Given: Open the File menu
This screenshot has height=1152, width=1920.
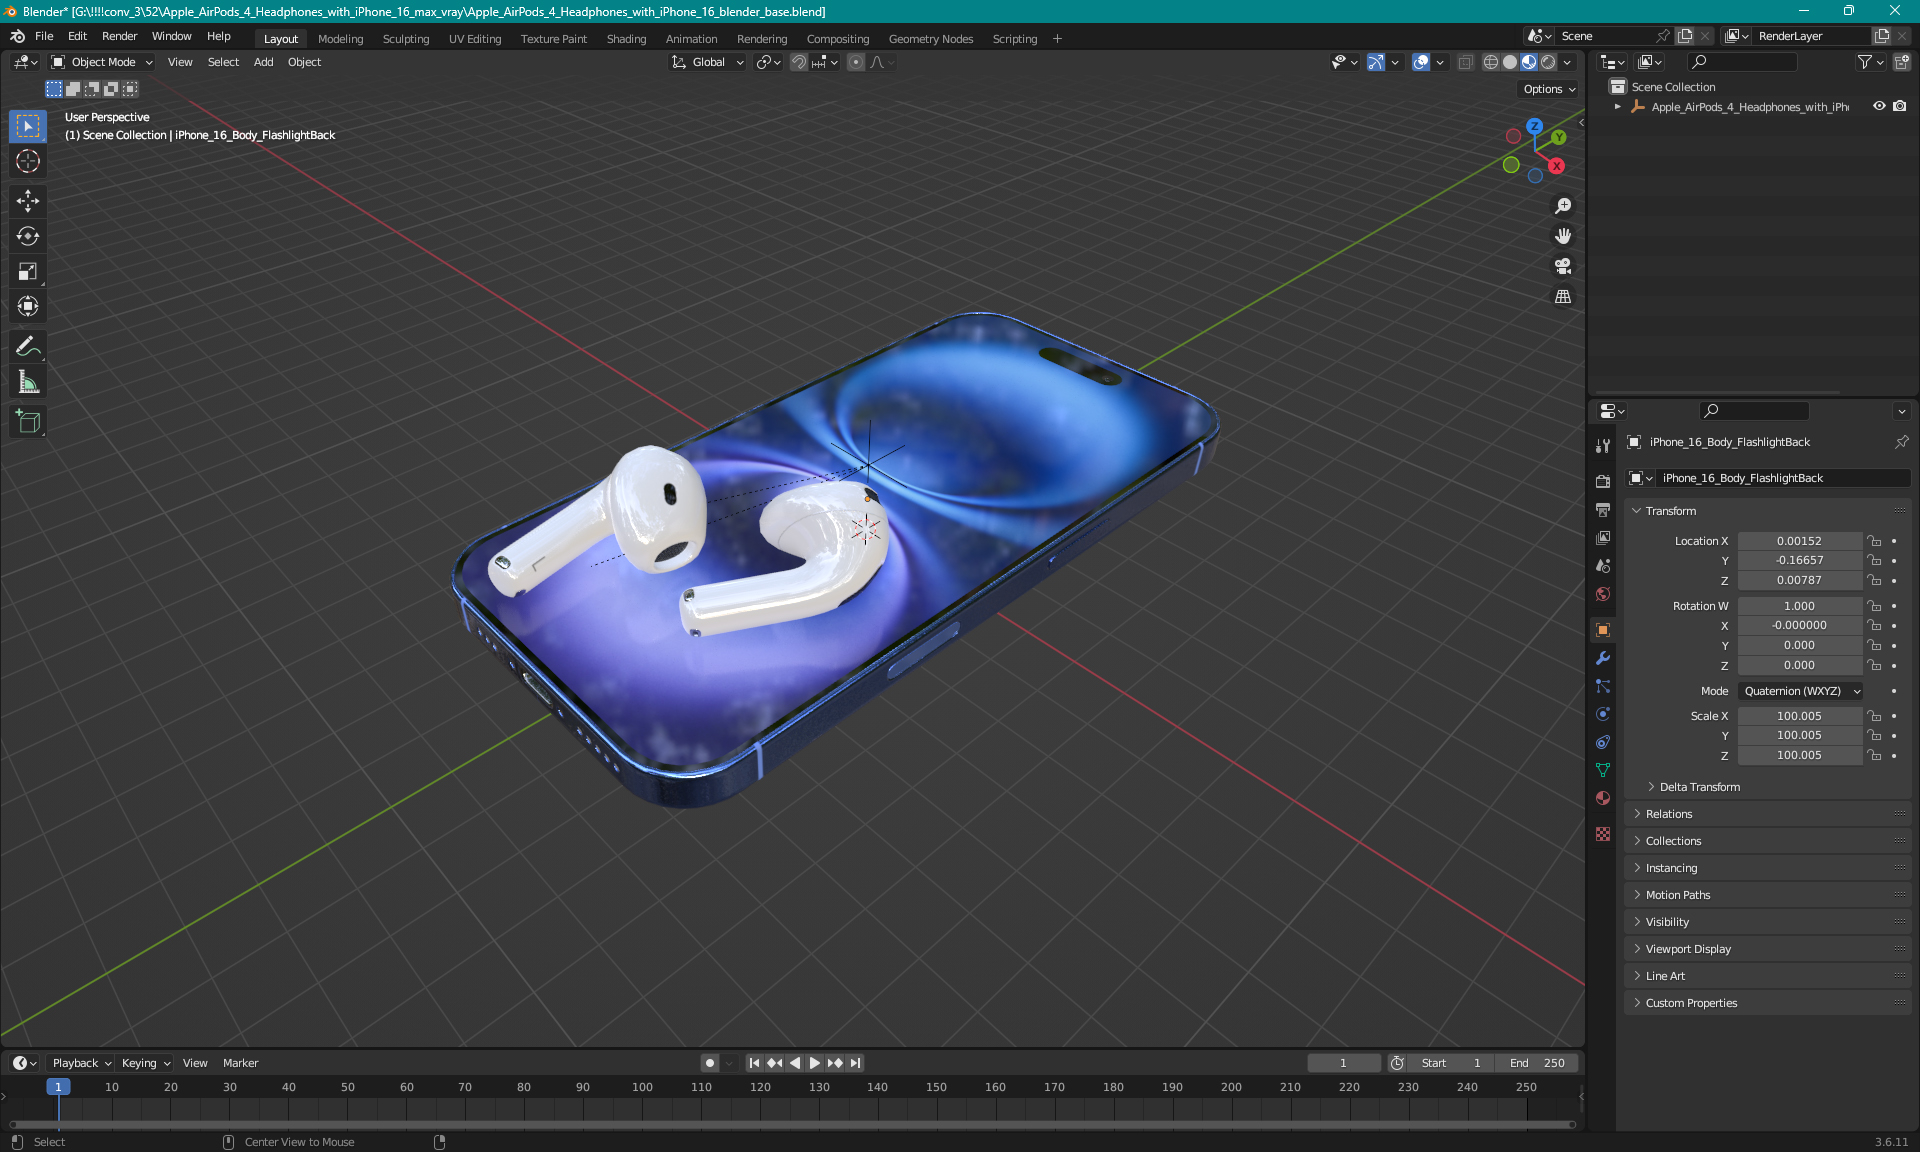Looking at the screenshot, I should pos(44,36).
